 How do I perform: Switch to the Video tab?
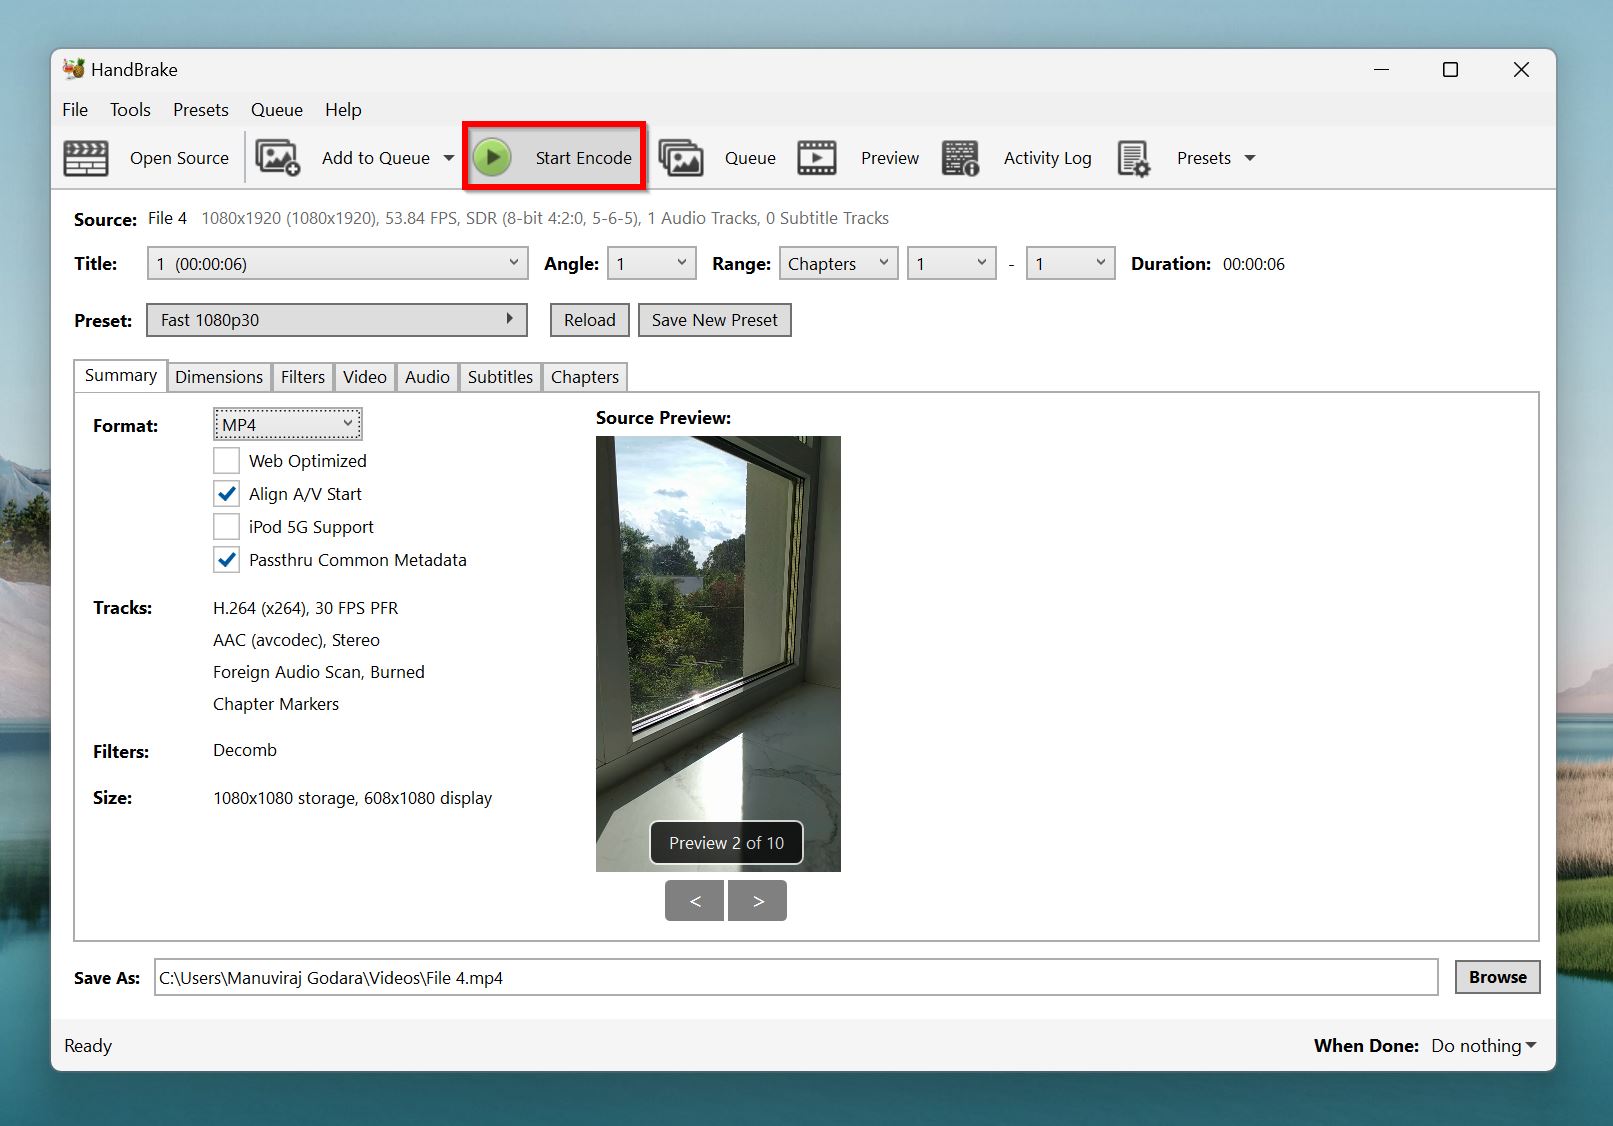[x=364, y=377]
